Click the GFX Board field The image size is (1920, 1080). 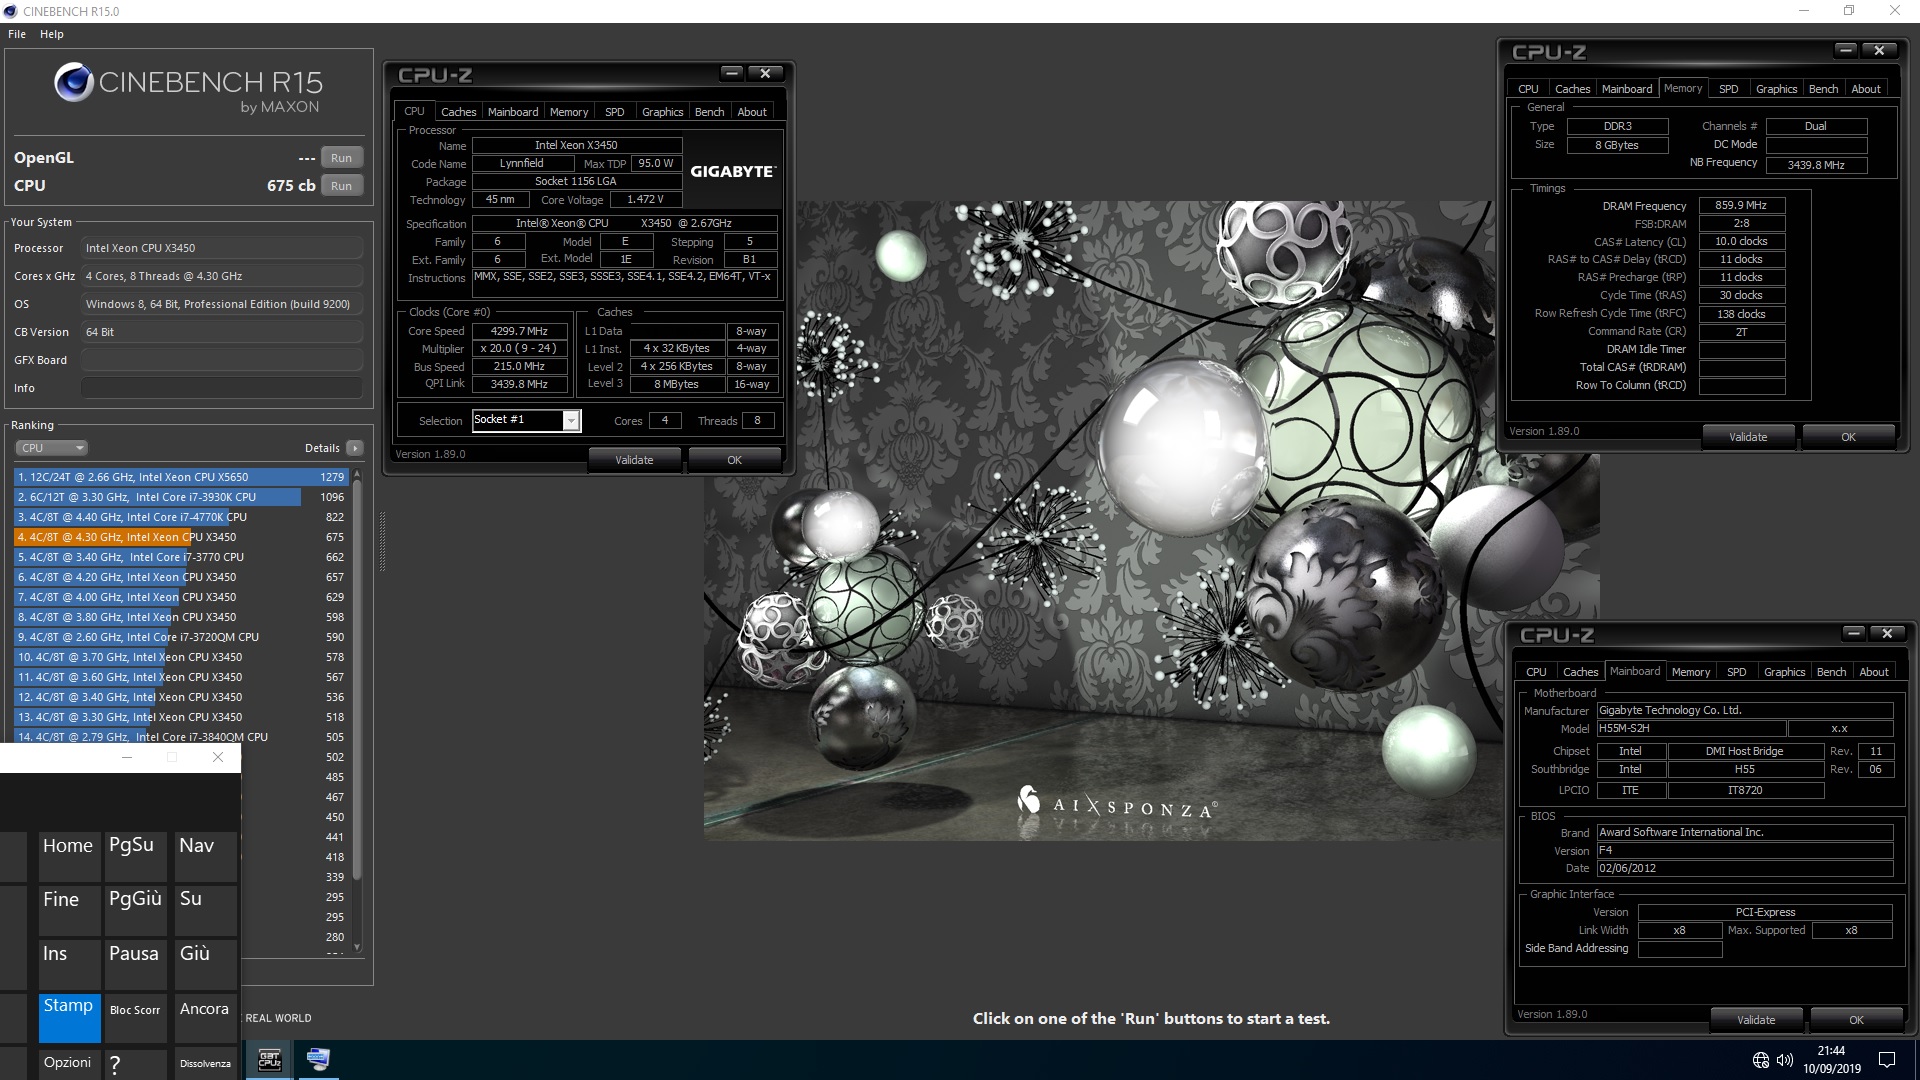222,360
